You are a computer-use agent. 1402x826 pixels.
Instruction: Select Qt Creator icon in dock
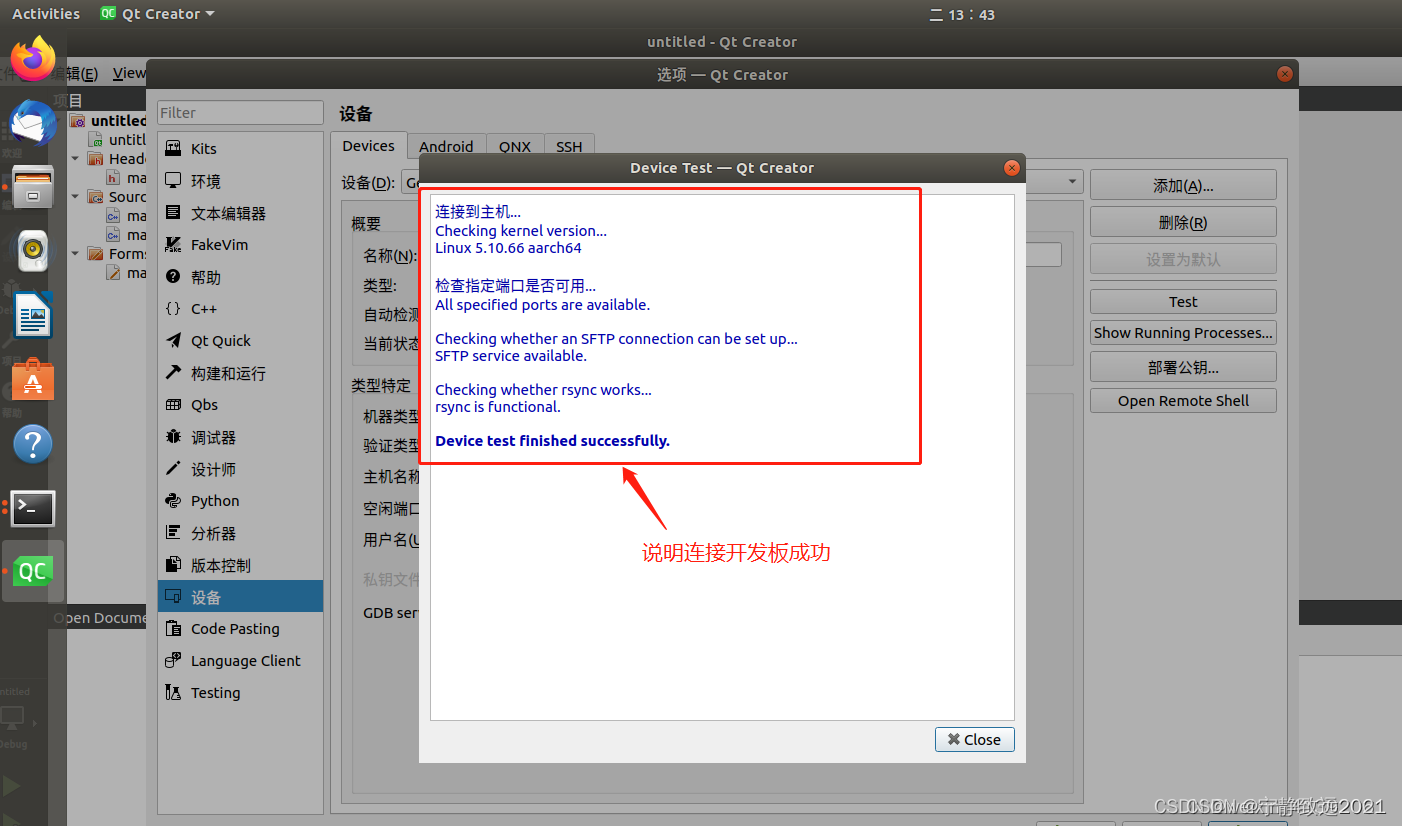(33, 571)
